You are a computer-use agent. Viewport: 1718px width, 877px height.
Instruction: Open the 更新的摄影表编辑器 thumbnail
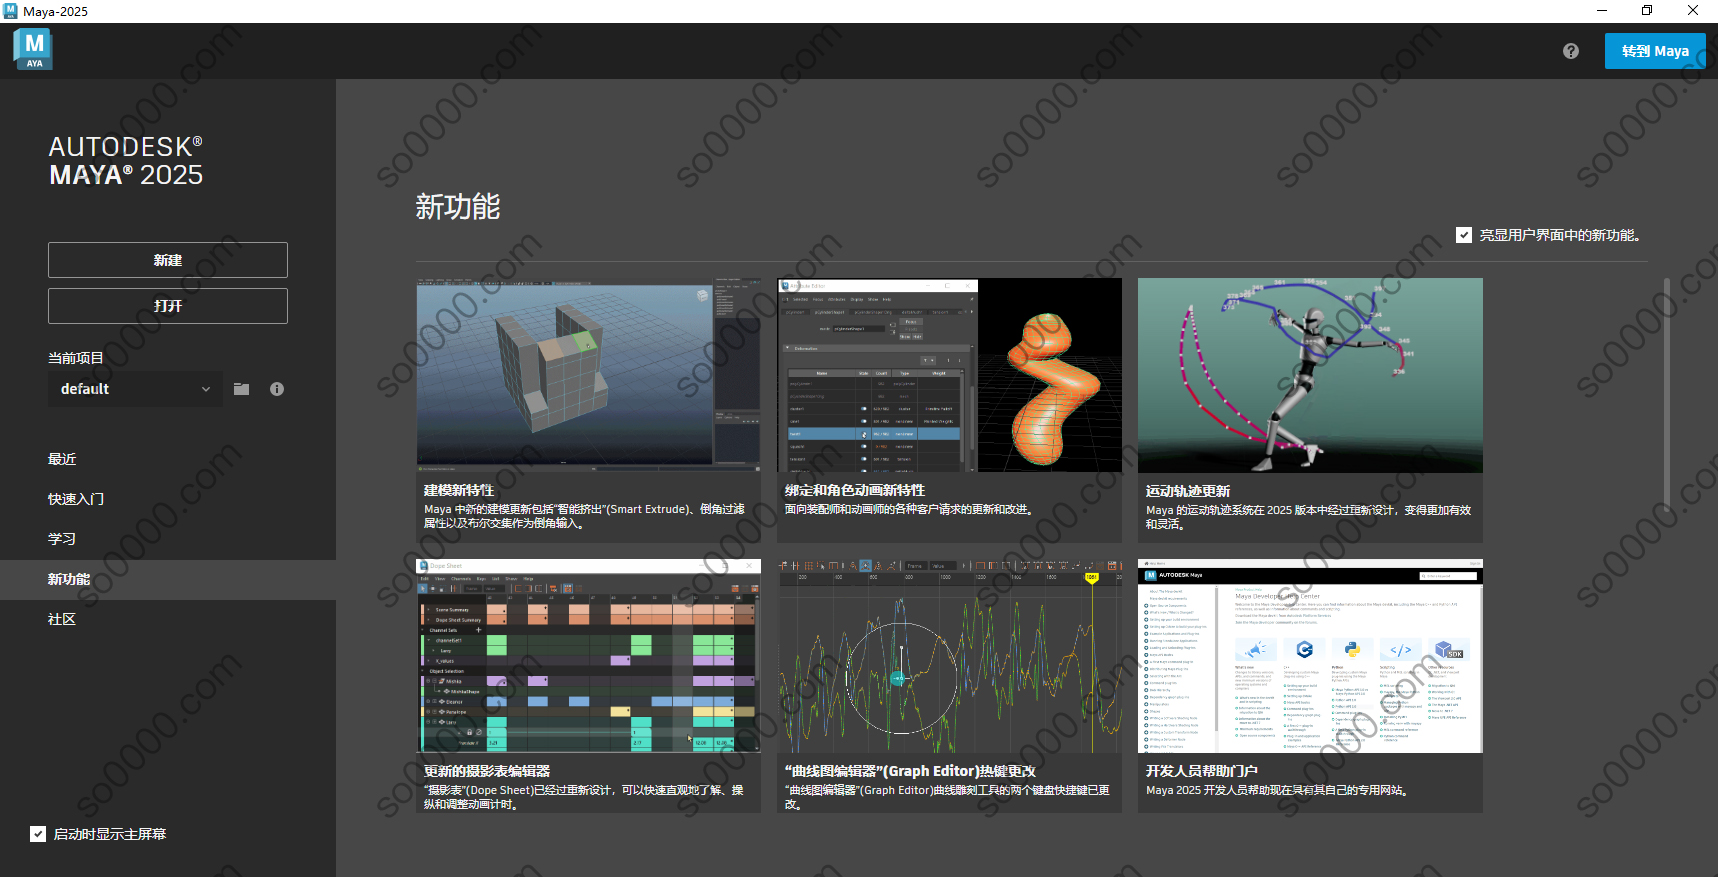[x=588, y=656]
